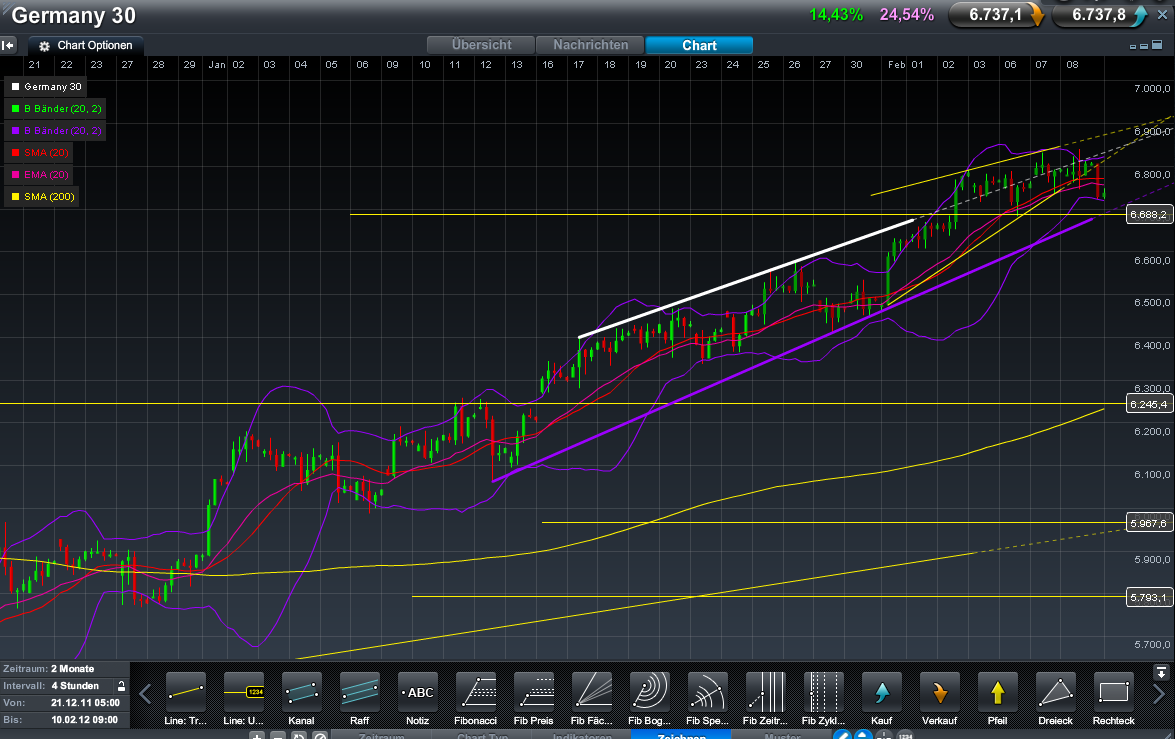This screenshot has height=739, width=1175.
Task: Click the Germany 30 window title
Action: click(x=73, y=16)
